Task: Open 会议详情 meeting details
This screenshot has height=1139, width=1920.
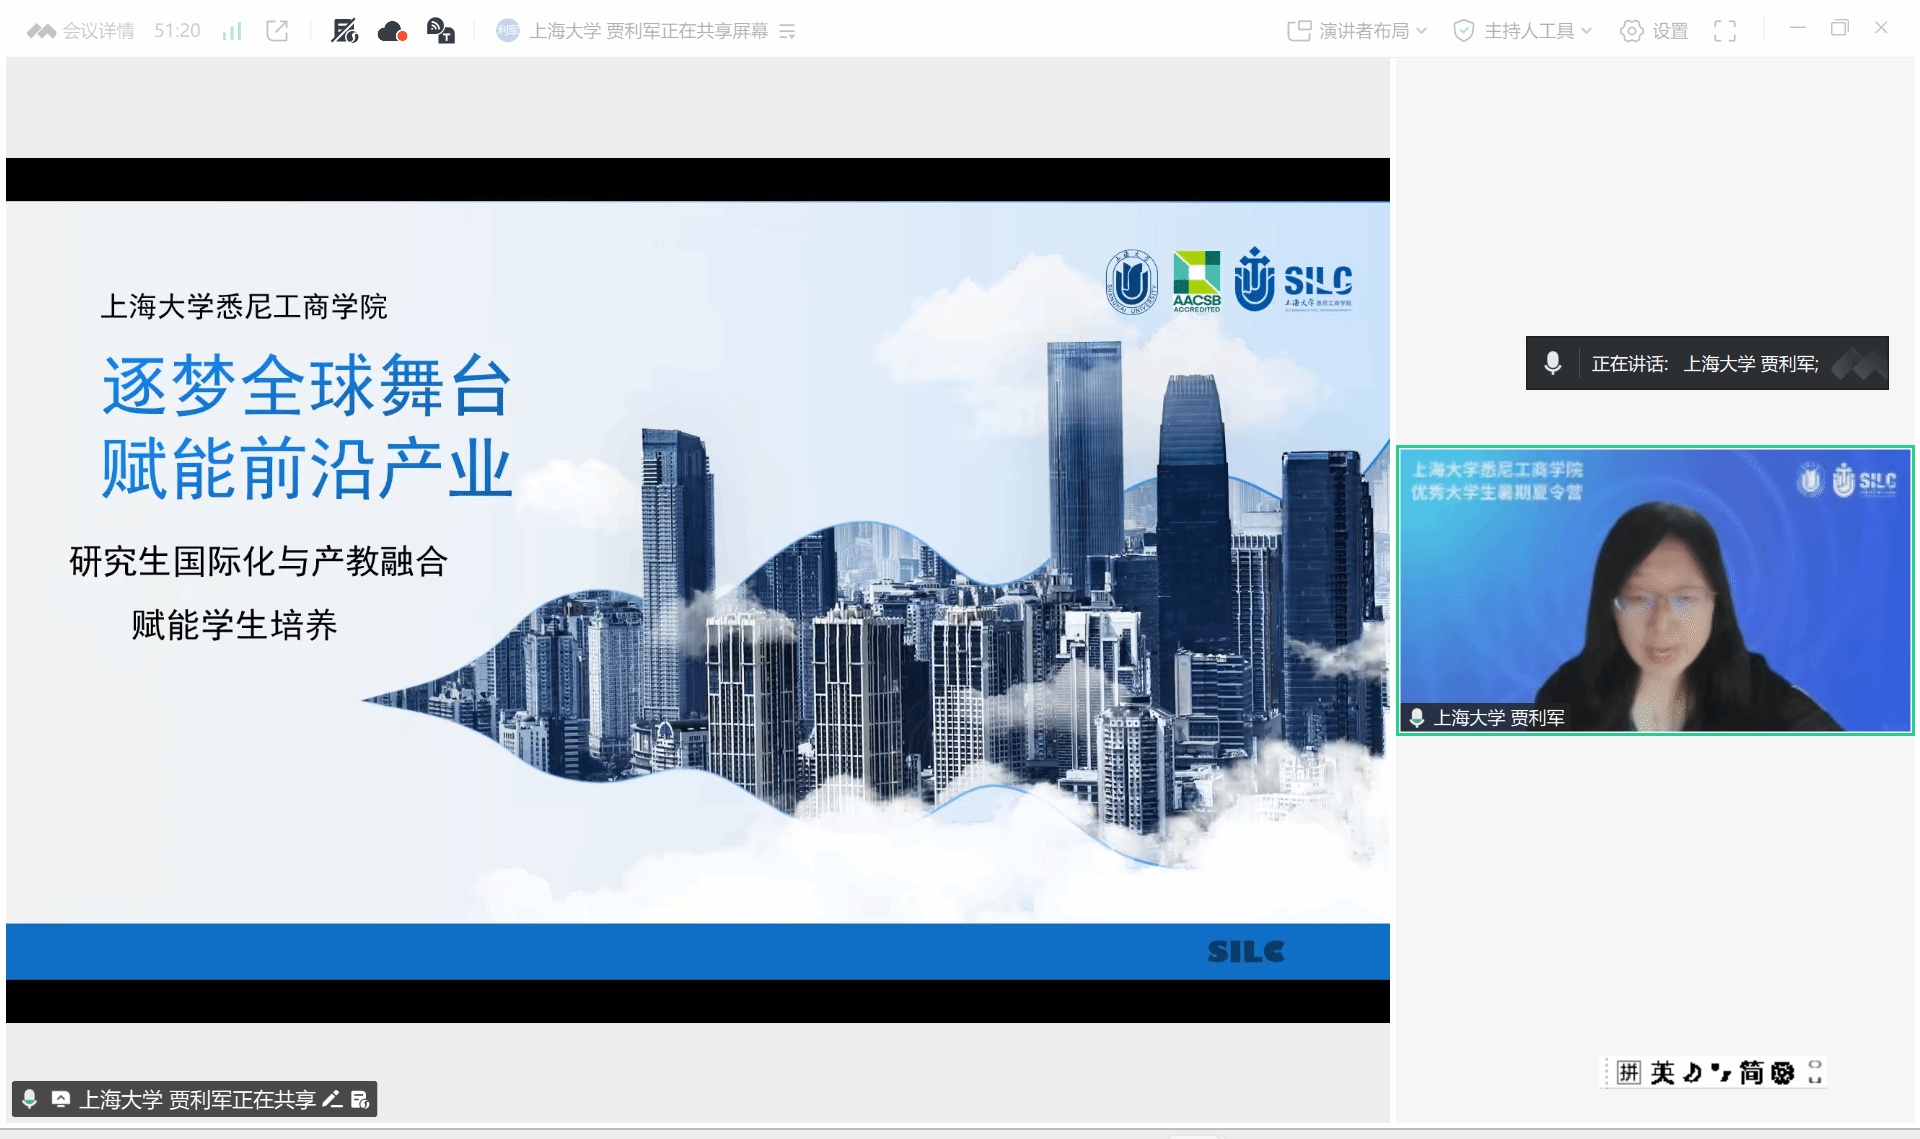Action: click(81, 31)
